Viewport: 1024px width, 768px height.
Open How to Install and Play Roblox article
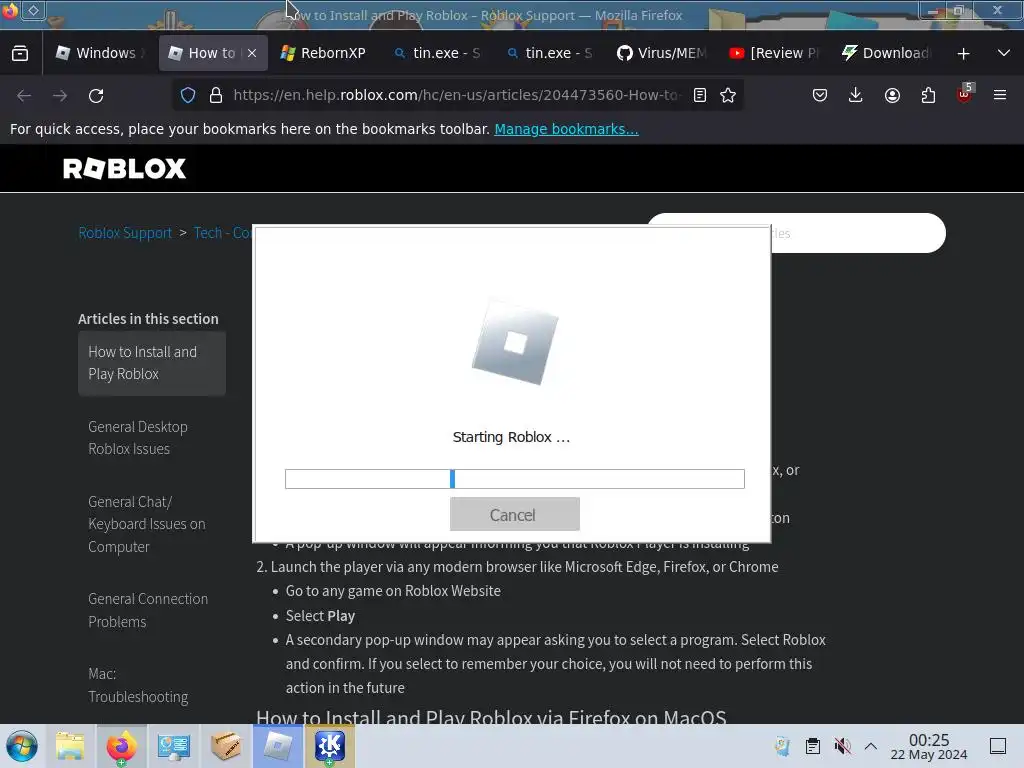coord(152,363)
